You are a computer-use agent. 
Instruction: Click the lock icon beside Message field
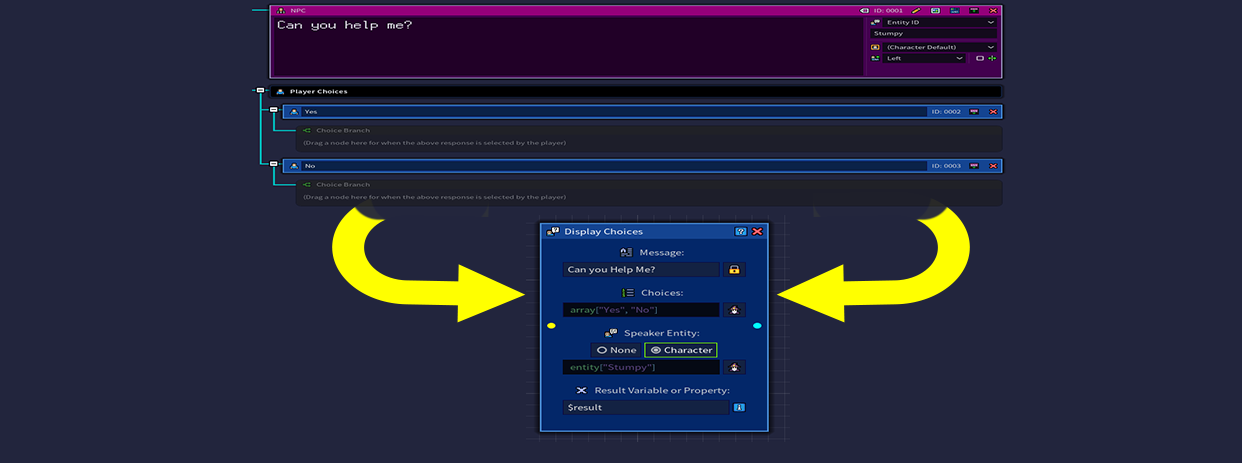point(734,269)
